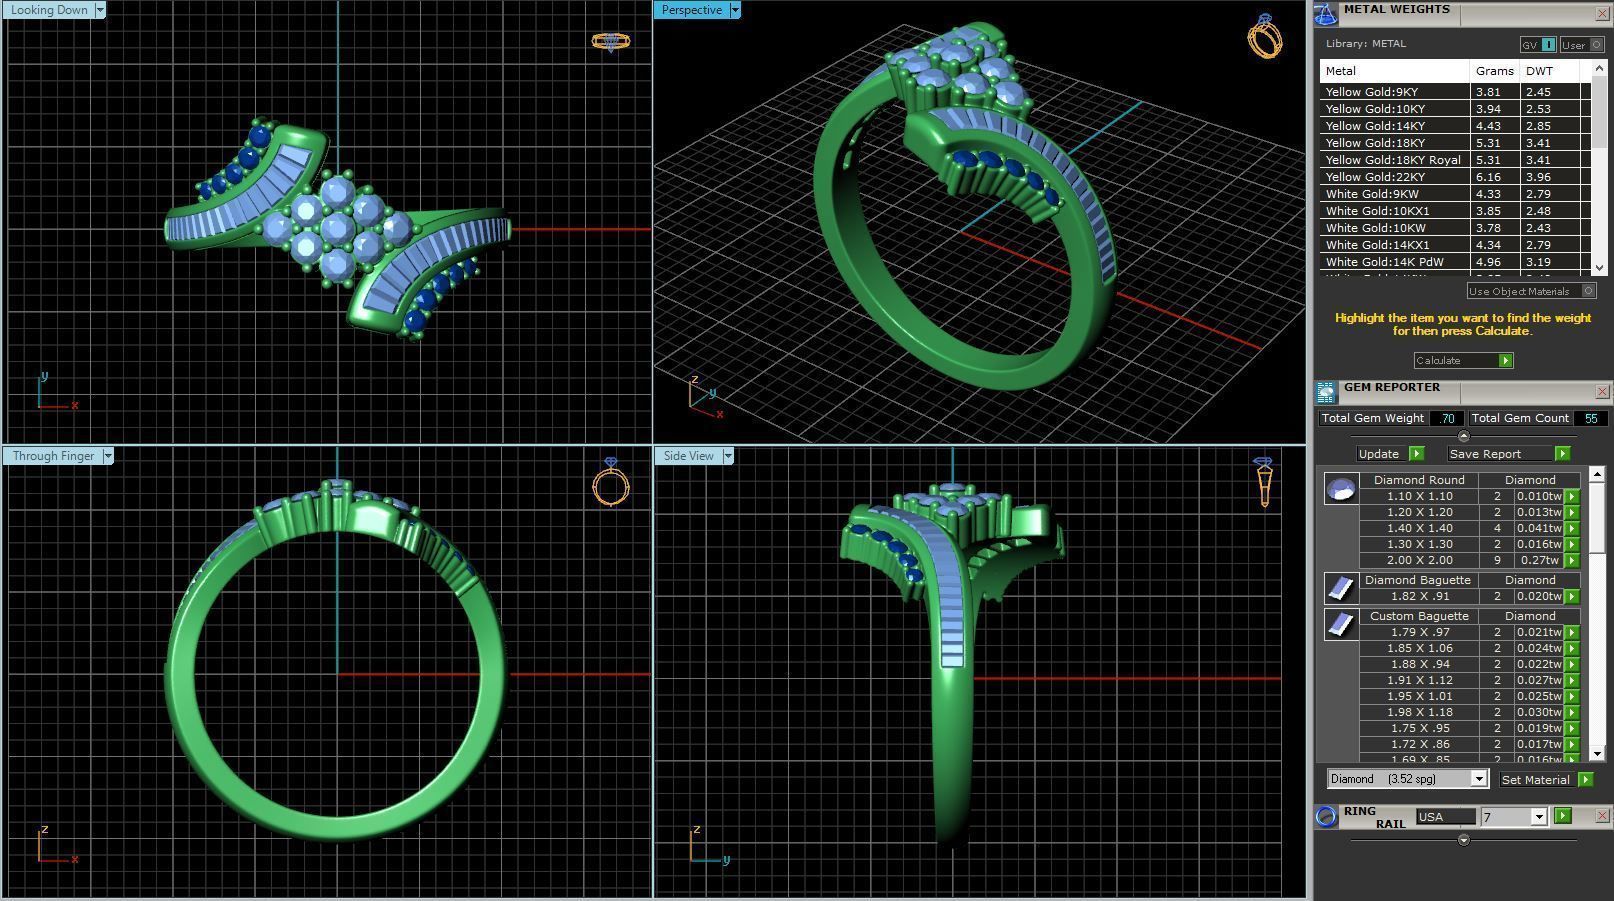This screenshot has width=1614, height=901.
Task: Click the Side View viewport ring icon
Action: (1264, 481)
